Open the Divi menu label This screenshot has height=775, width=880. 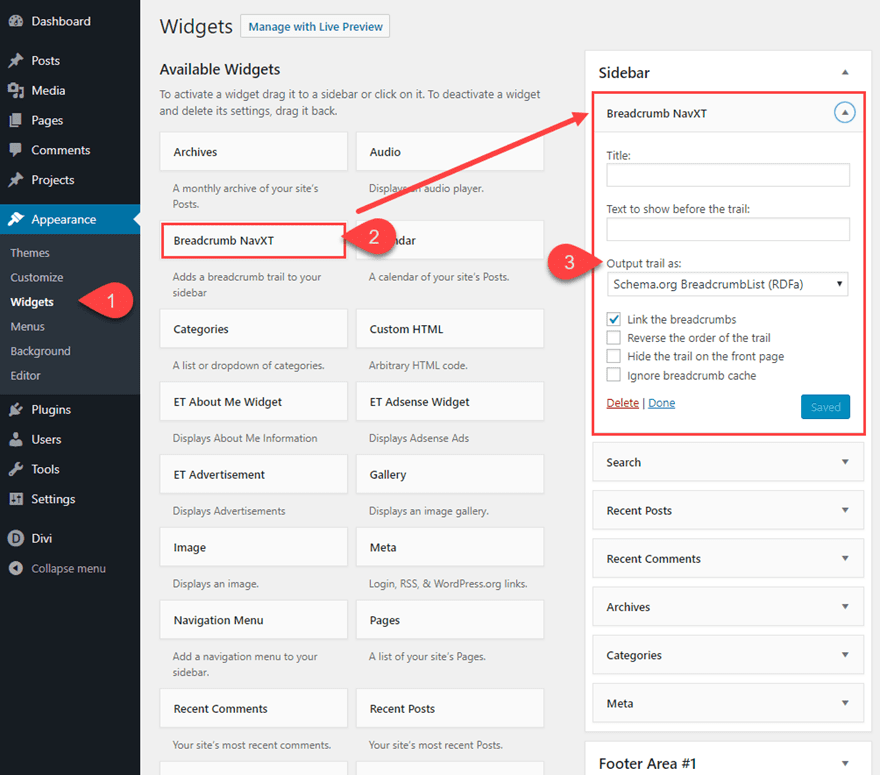(42, 538)
